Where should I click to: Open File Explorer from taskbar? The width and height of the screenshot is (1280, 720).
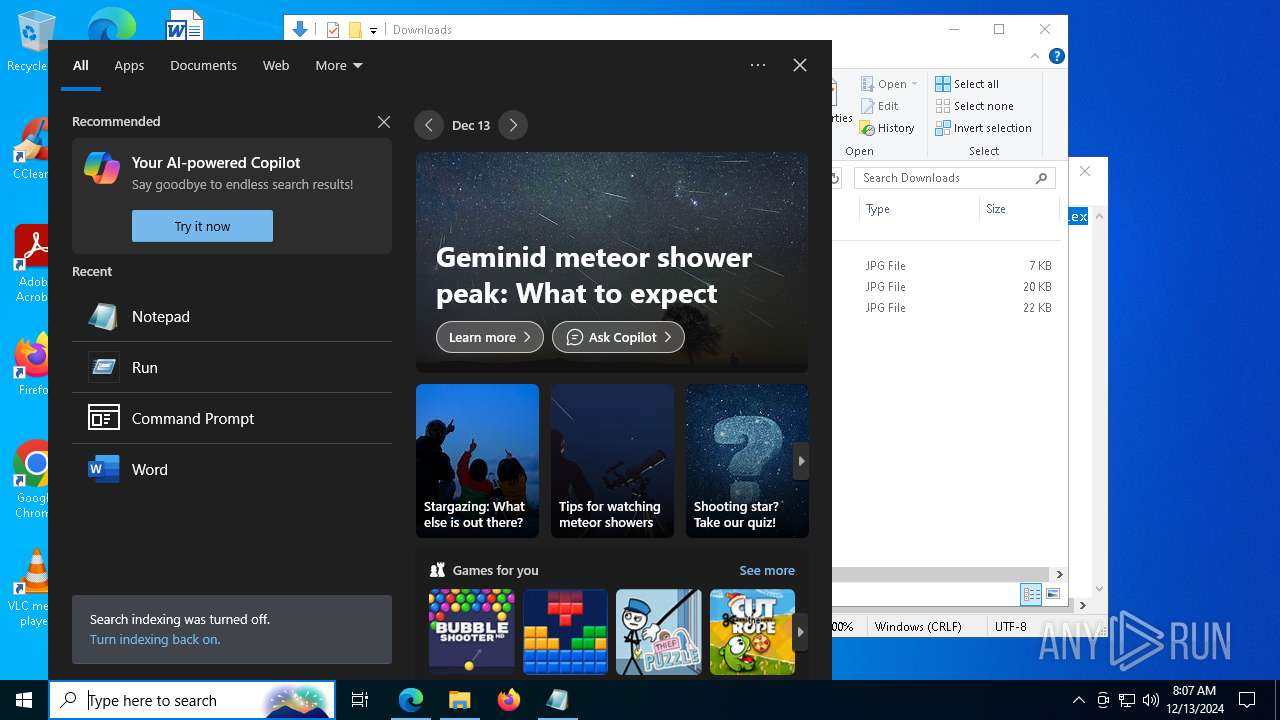tap(459, 700)
